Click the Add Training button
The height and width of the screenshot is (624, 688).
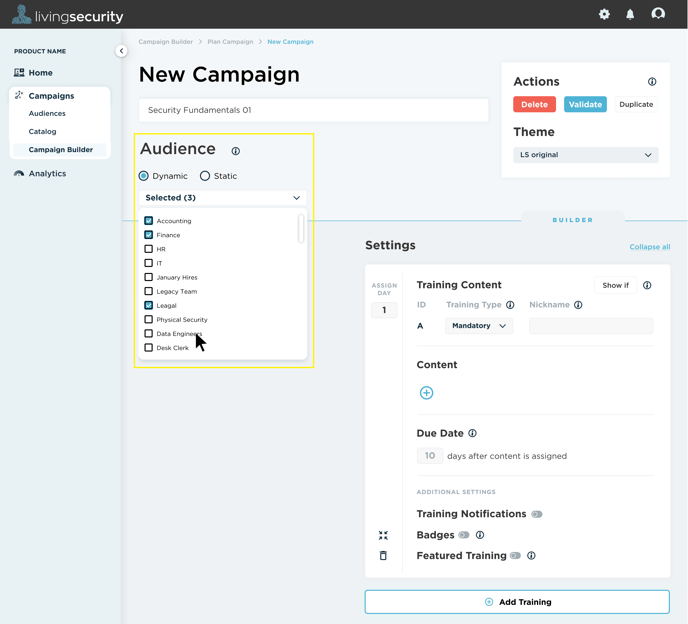[x=517, y=602]
